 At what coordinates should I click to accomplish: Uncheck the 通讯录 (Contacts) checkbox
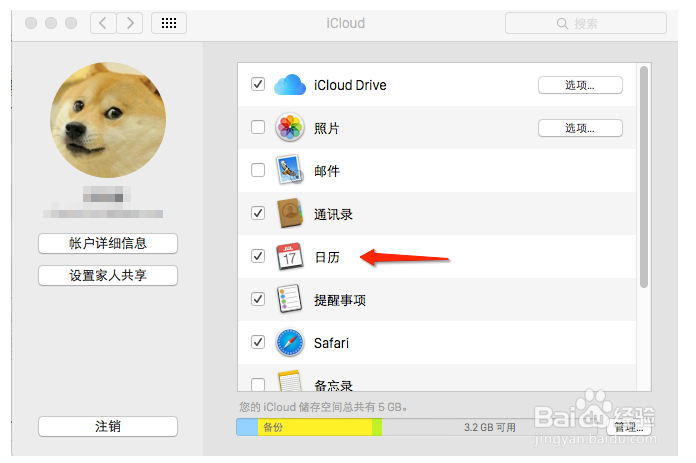258,213
